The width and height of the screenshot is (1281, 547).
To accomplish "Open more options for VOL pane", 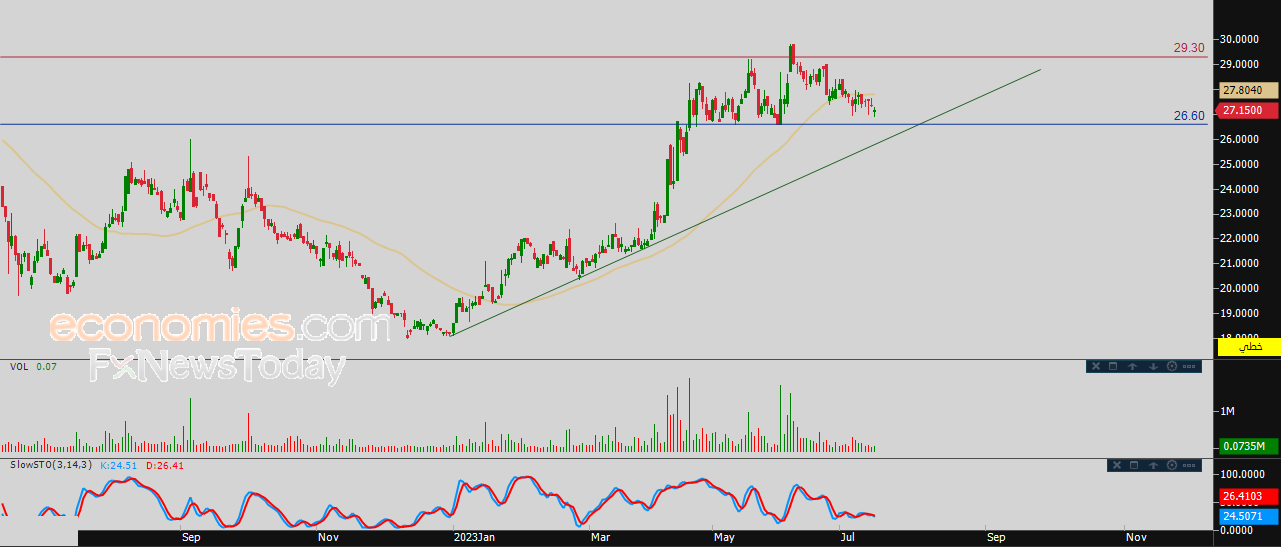I will pyautogui.click(x=1189, y=366).
